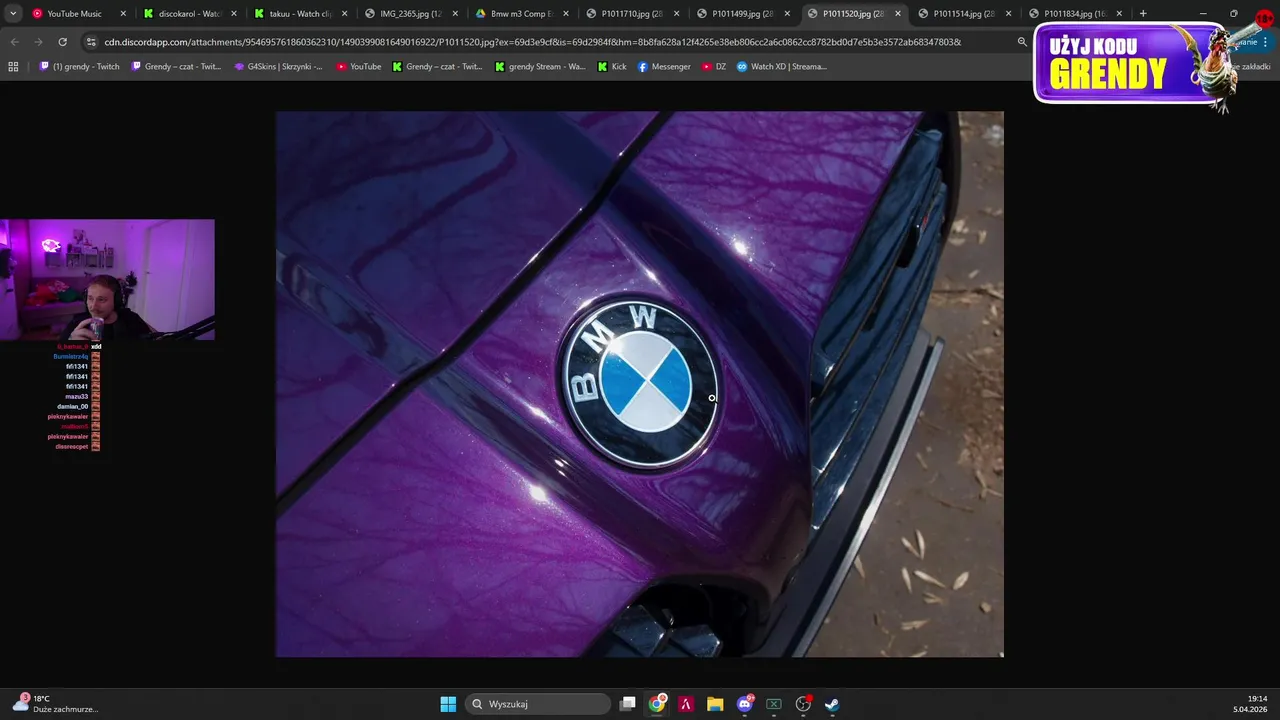Close the discokarol tab
This screenshot has height=720, width=1280.
[234, 14]
